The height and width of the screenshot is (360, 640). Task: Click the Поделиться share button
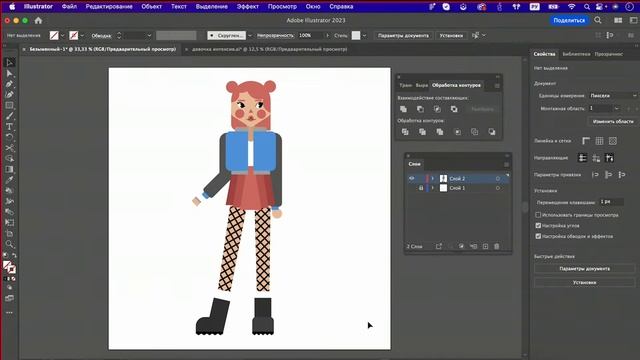[x=569, y=20]
